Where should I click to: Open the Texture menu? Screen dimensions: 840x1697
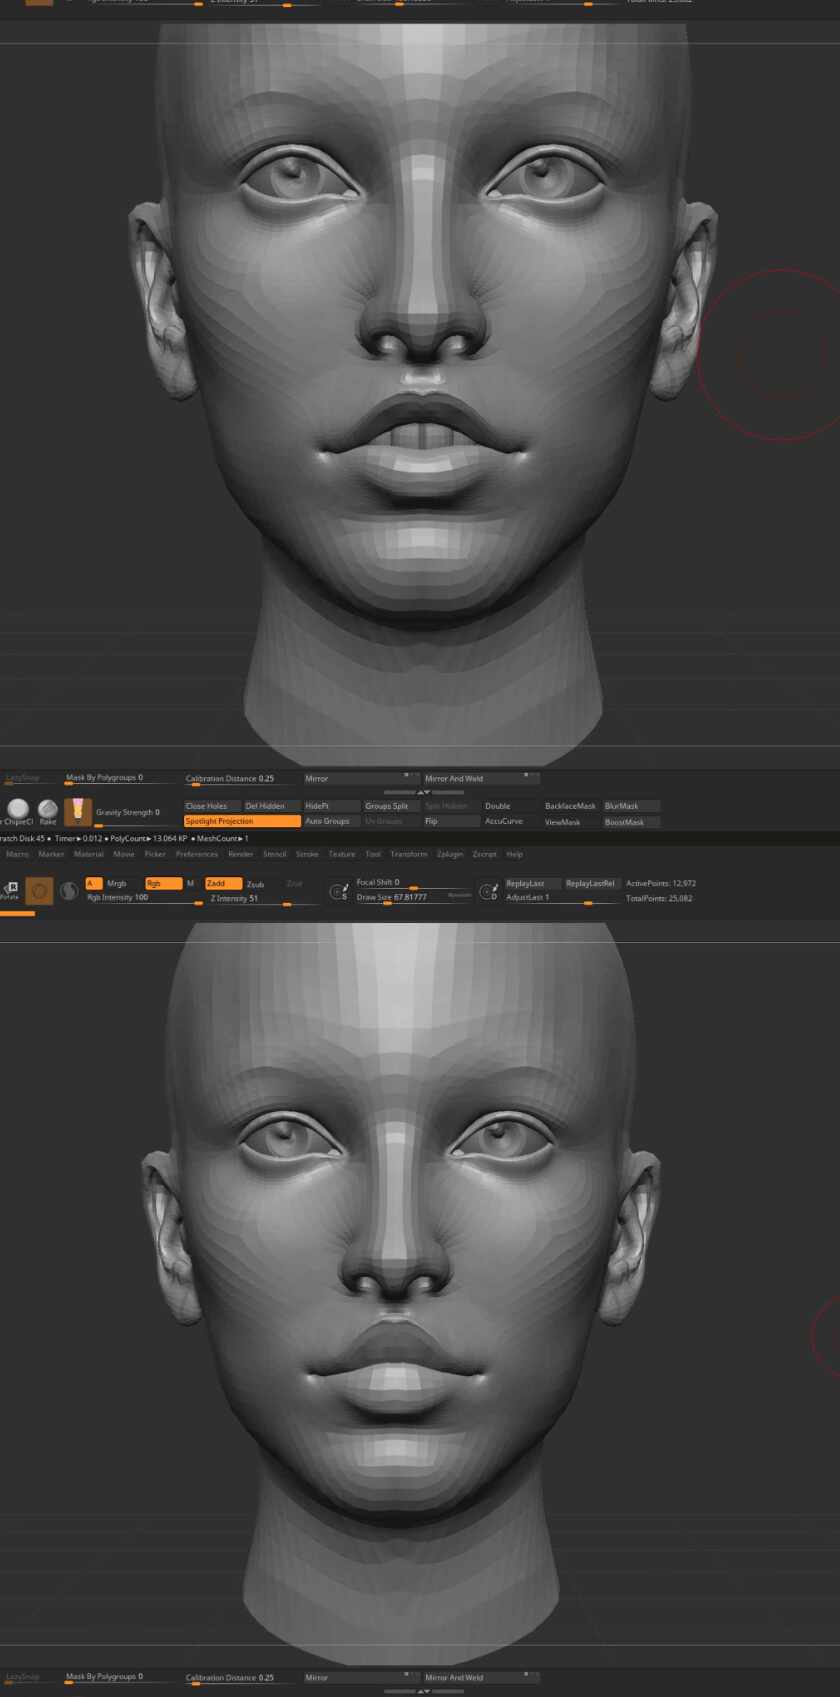[342, 854]
